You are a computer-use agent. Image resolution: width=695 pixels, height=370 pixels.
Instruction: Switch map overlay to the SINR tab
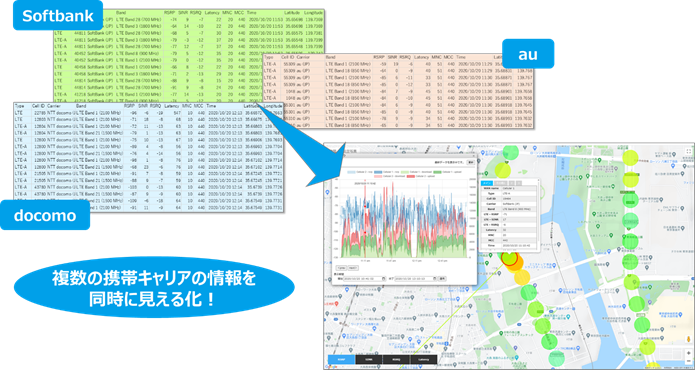point(369,359)
